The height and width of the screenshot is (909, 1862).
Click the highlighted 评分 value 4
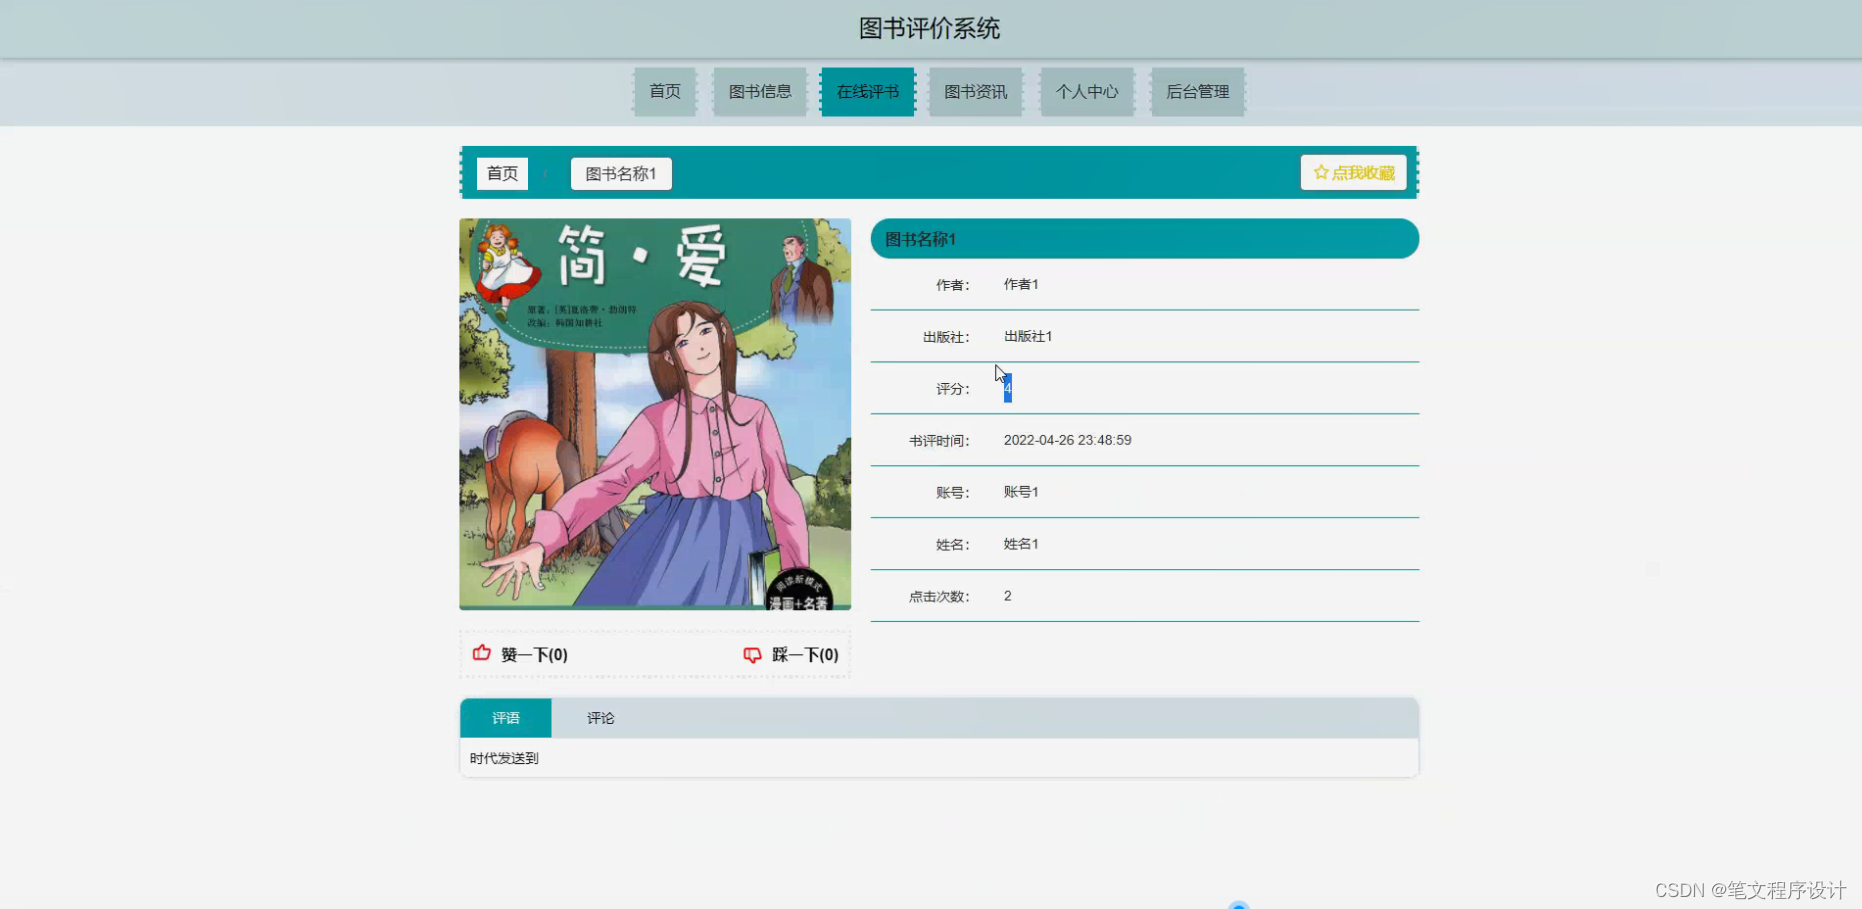coord(1008,388)
